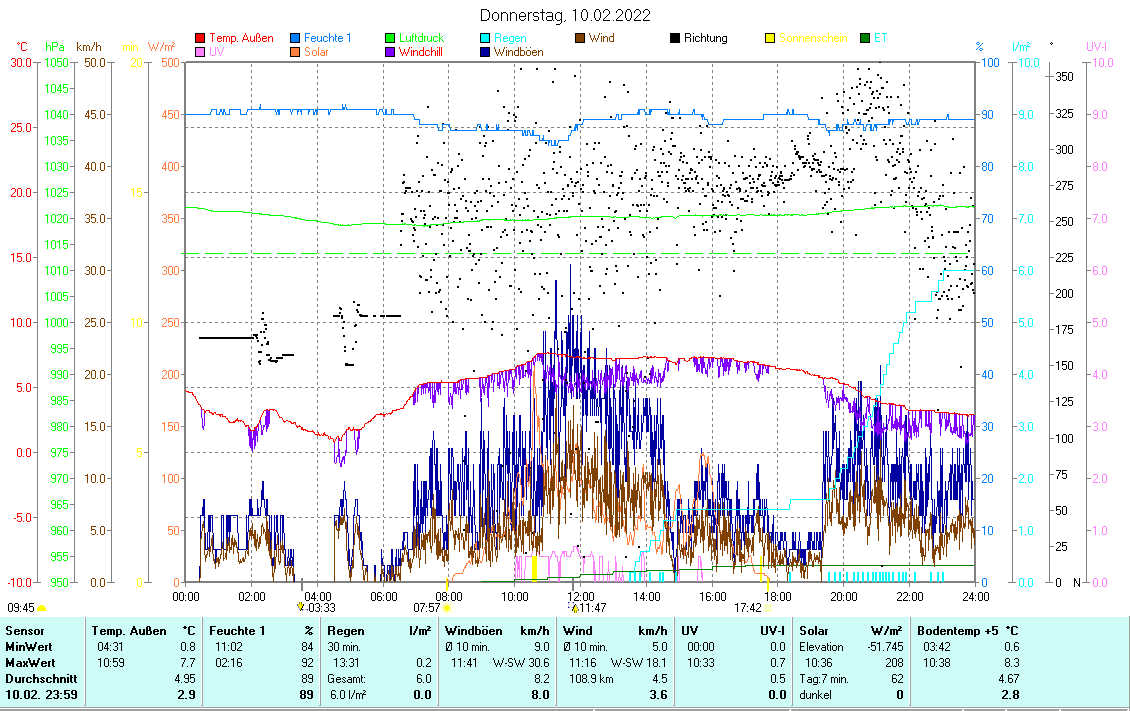Image resolution: width=1130 pixels, height=711 pixels.
Task: Click the red Temp. Außen legend swatch
Action: tap(200, 39)
